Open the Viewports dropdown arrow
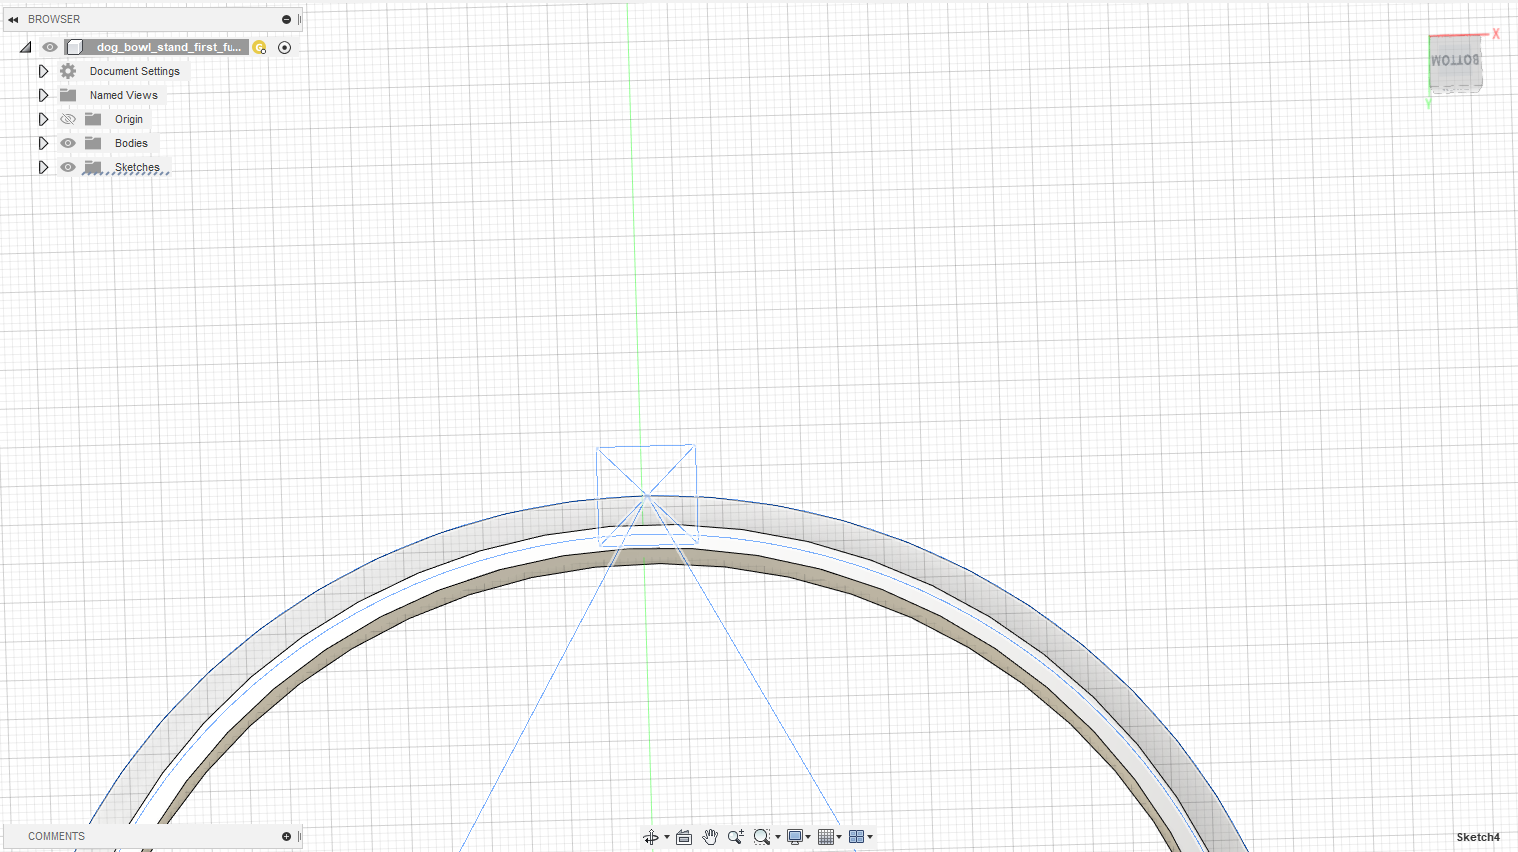1518x852 pixels. pos(870,837)
